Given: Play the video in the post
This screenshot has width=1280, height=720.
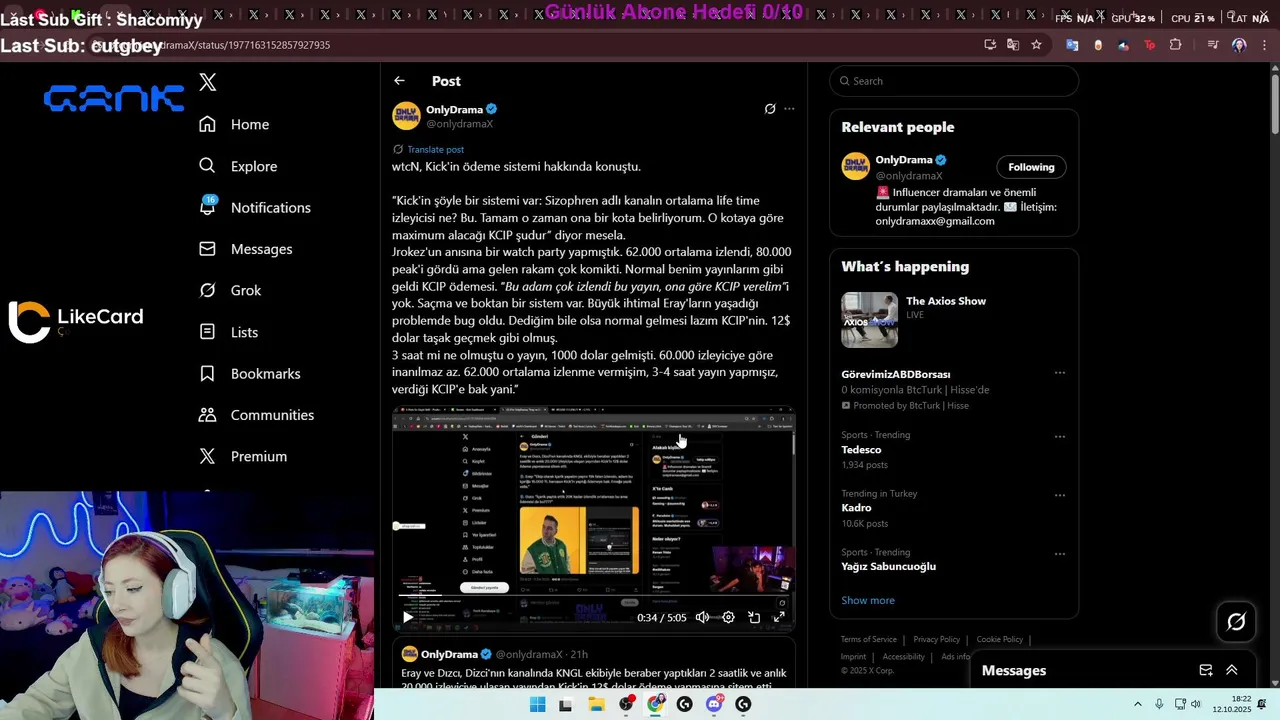Looking at the screenshot, I should 407,618.
